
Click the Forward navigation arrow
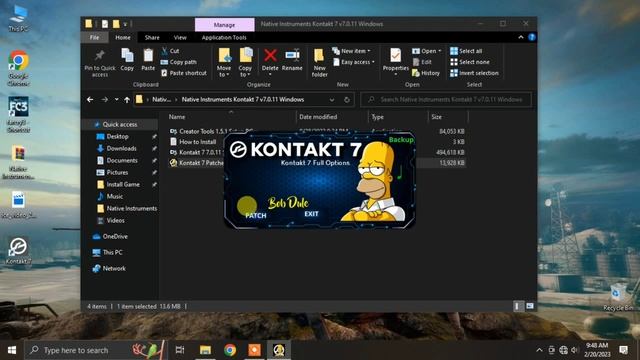pos(104,100)
